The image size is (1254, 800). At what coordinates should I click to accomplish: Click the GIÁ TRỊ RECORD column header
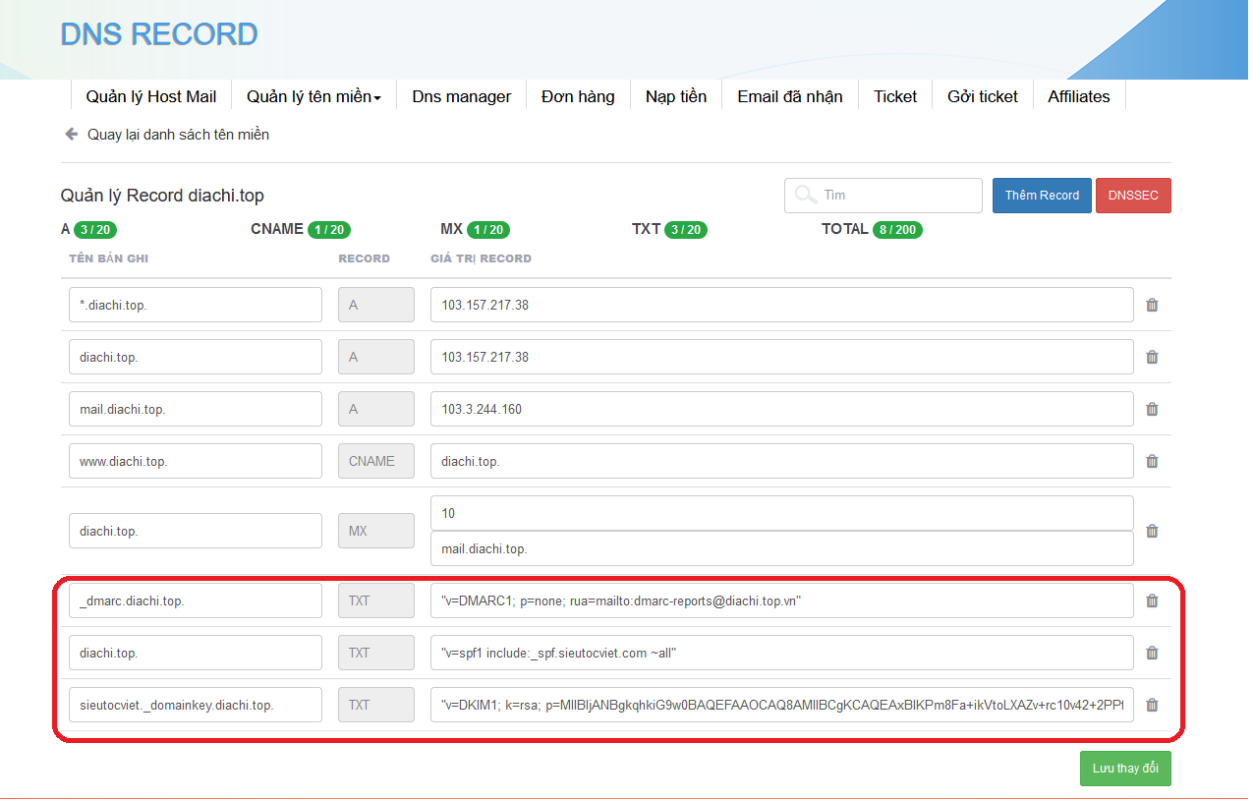coord(481,258)
